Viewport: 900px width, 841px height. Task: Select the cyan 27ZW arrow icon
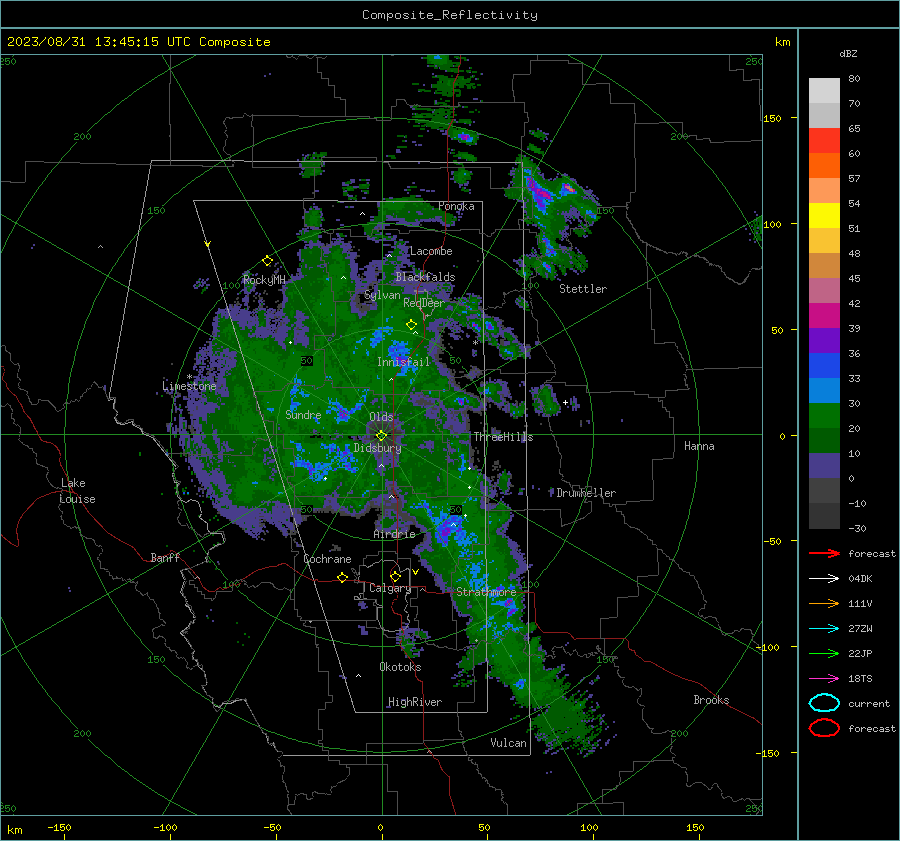click(x=824, y=629)
